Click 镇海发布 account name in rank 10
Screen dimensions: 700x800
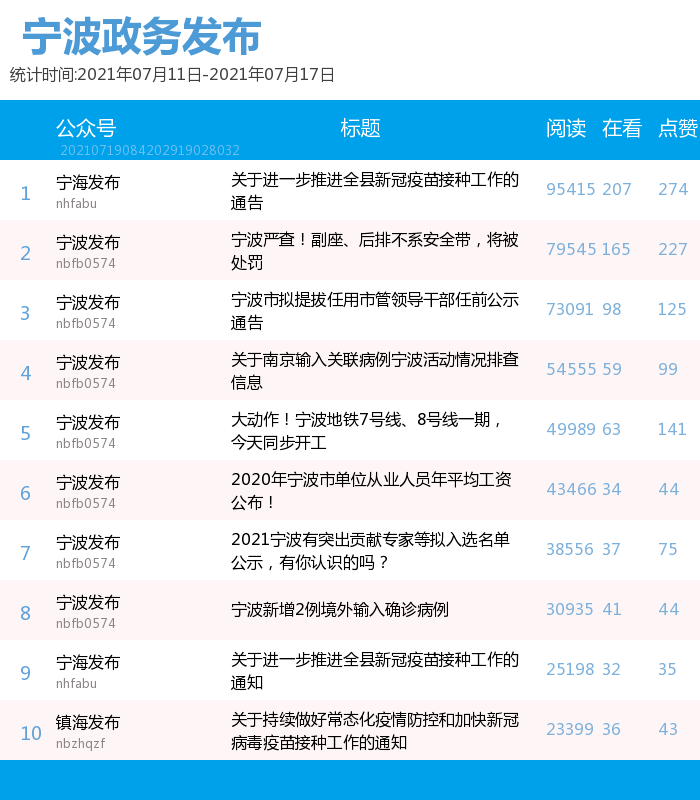88,722
